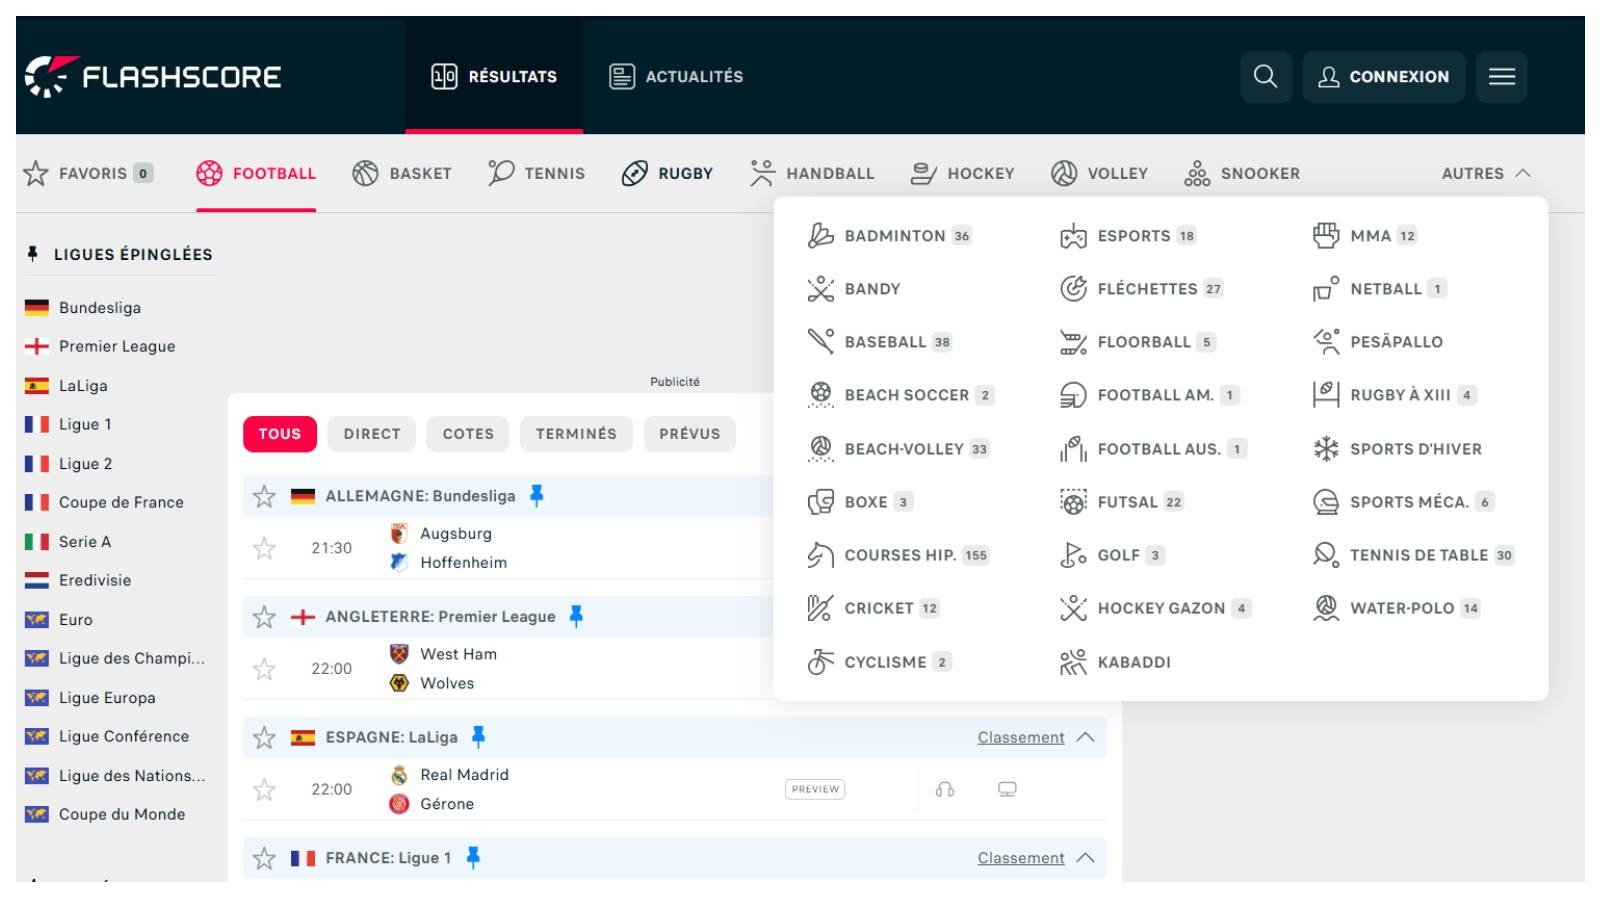
Task: Click the CONNEXION login button
Action: [x=1384, y=76]
